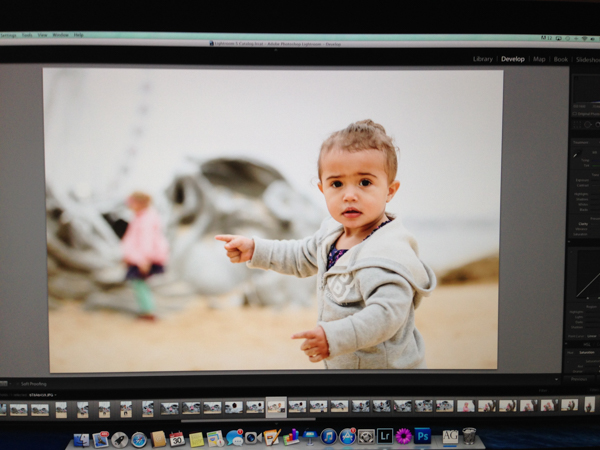
Task: Switch to the Library module
Action: [483, 59]
